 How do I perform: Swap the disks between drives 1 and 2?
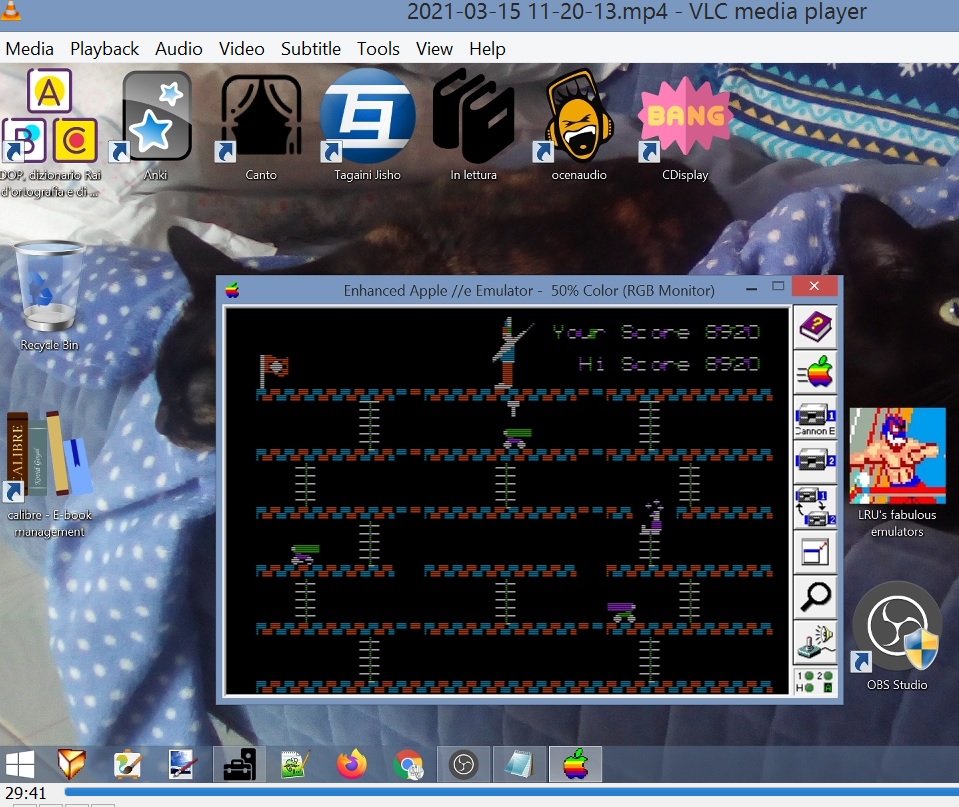click(815, 506)
